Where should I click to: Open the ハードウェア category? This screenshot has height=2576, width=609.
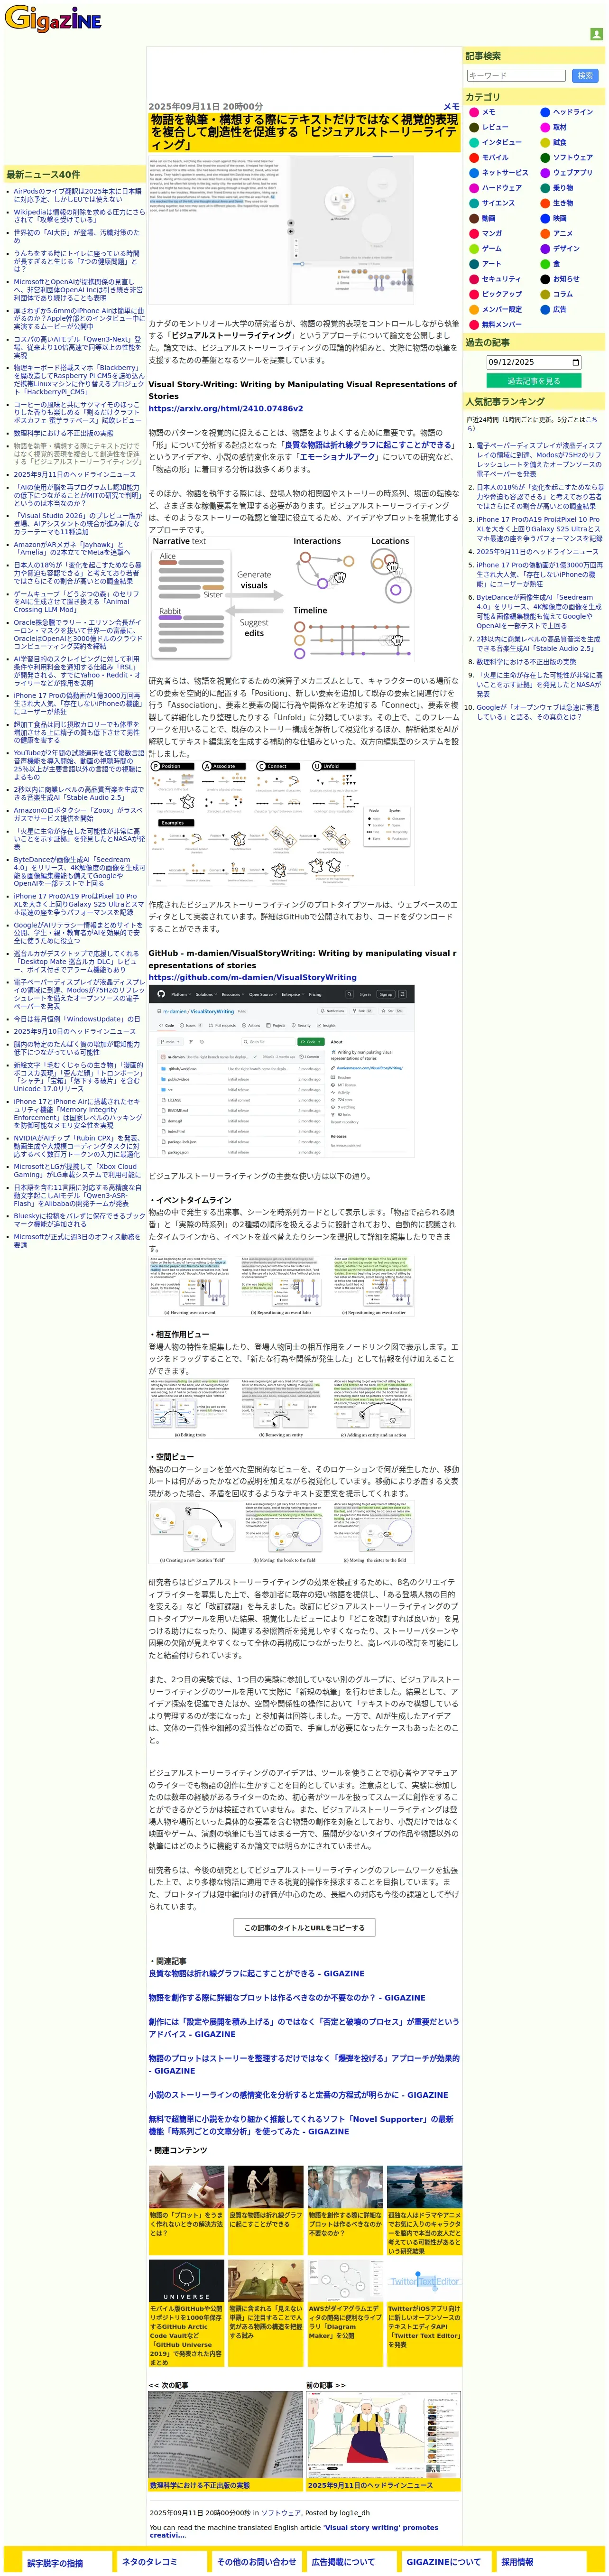pyautogui.click(x=502, y=188)
